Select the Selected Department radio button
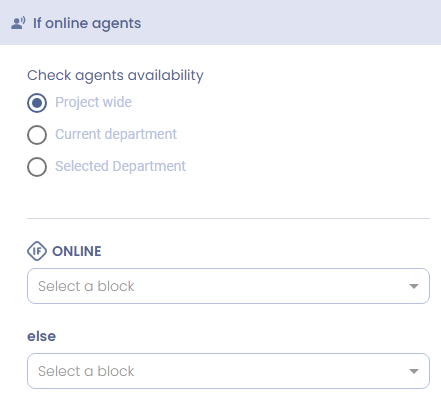 pyautogui.click(x=37, y=167)
